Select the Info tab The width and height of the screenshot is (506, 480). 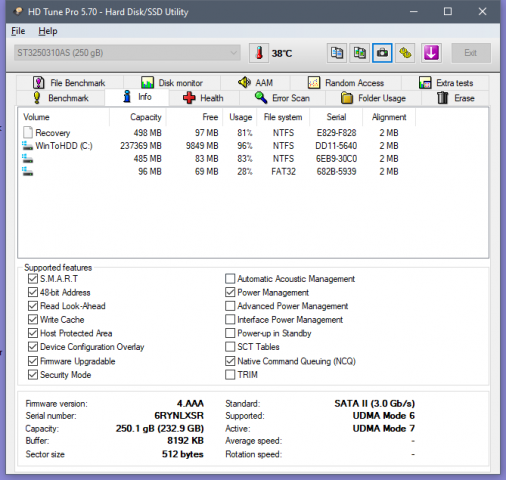(137, 97)
